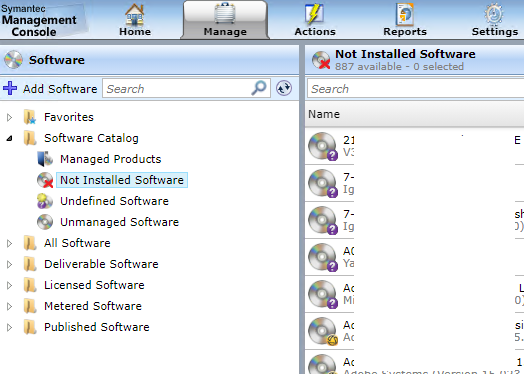Click the Not Installed Software tree icon

[45, 180]
